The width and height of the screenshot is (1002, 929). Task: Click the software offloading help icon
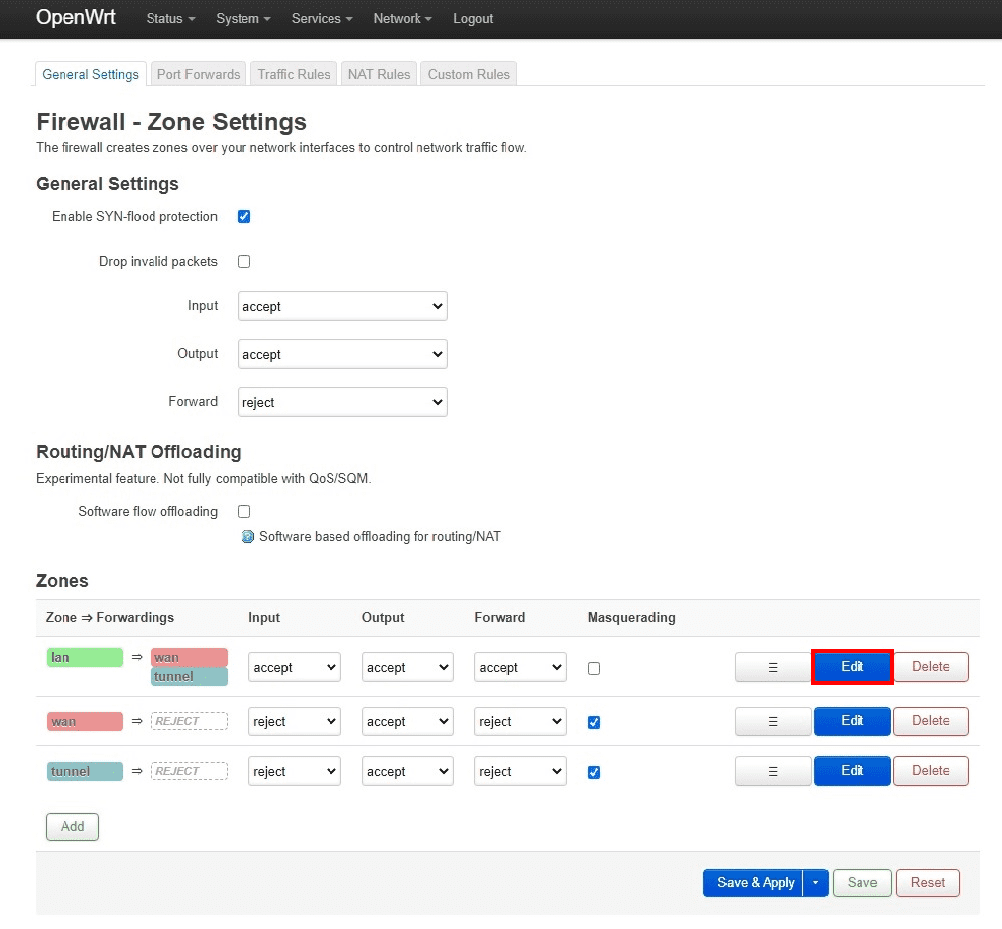click(x=248, y=537)
